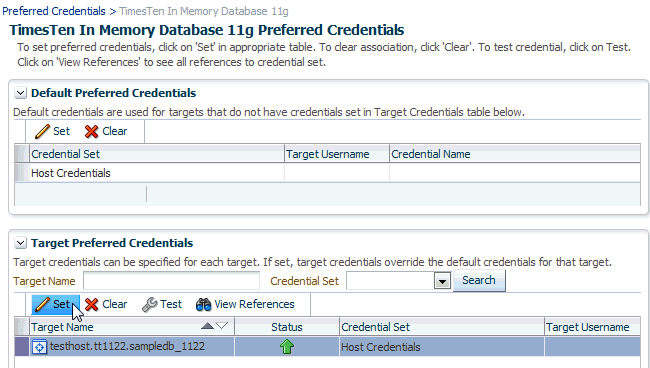This screenshot has width=650, height=368.
Task: Click Clear in Default Preferred Credentials toolbar
Action: [x=106, y=131]
